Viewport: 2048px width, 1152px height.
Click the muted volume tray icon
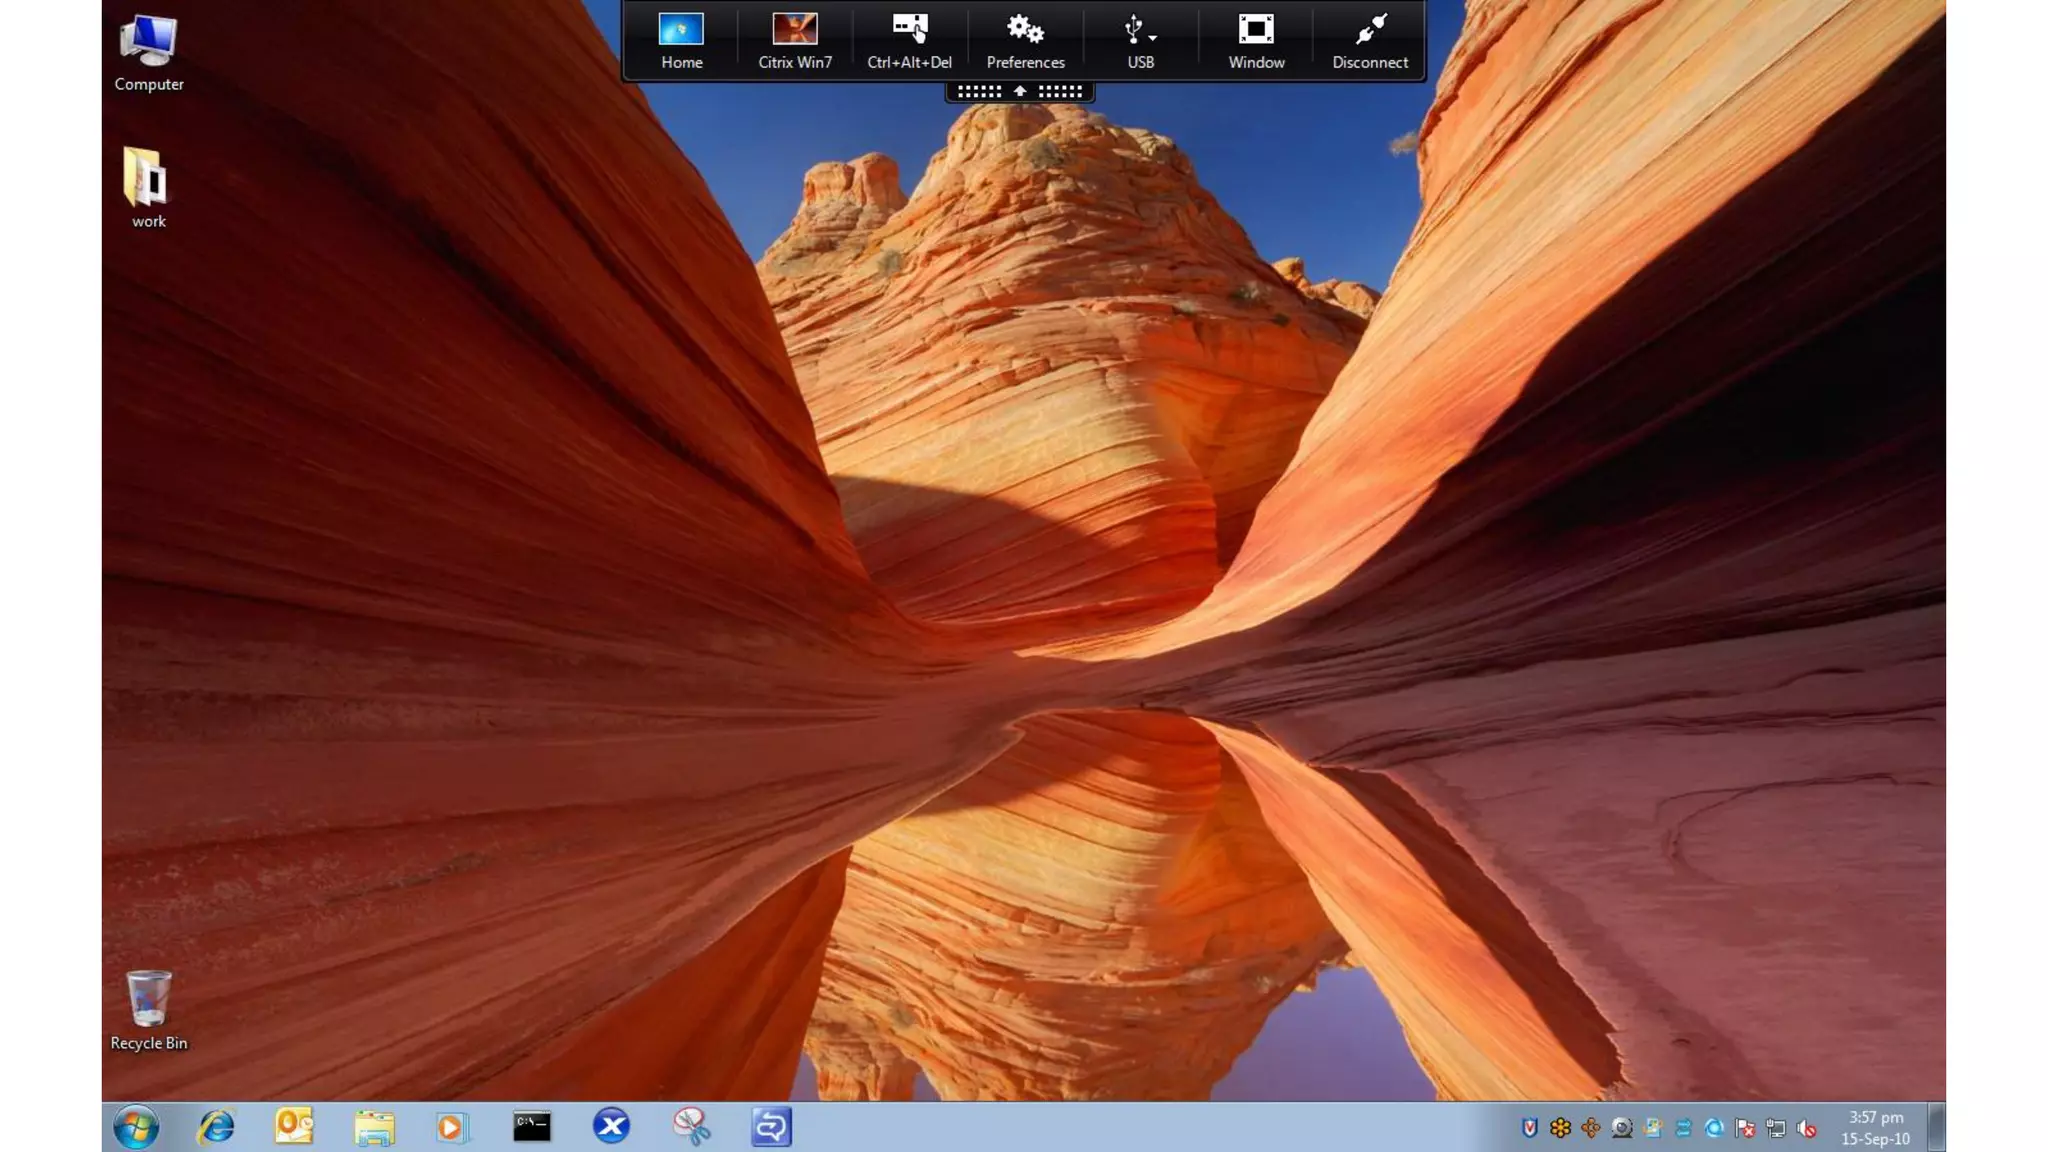coord(1806,1129)
